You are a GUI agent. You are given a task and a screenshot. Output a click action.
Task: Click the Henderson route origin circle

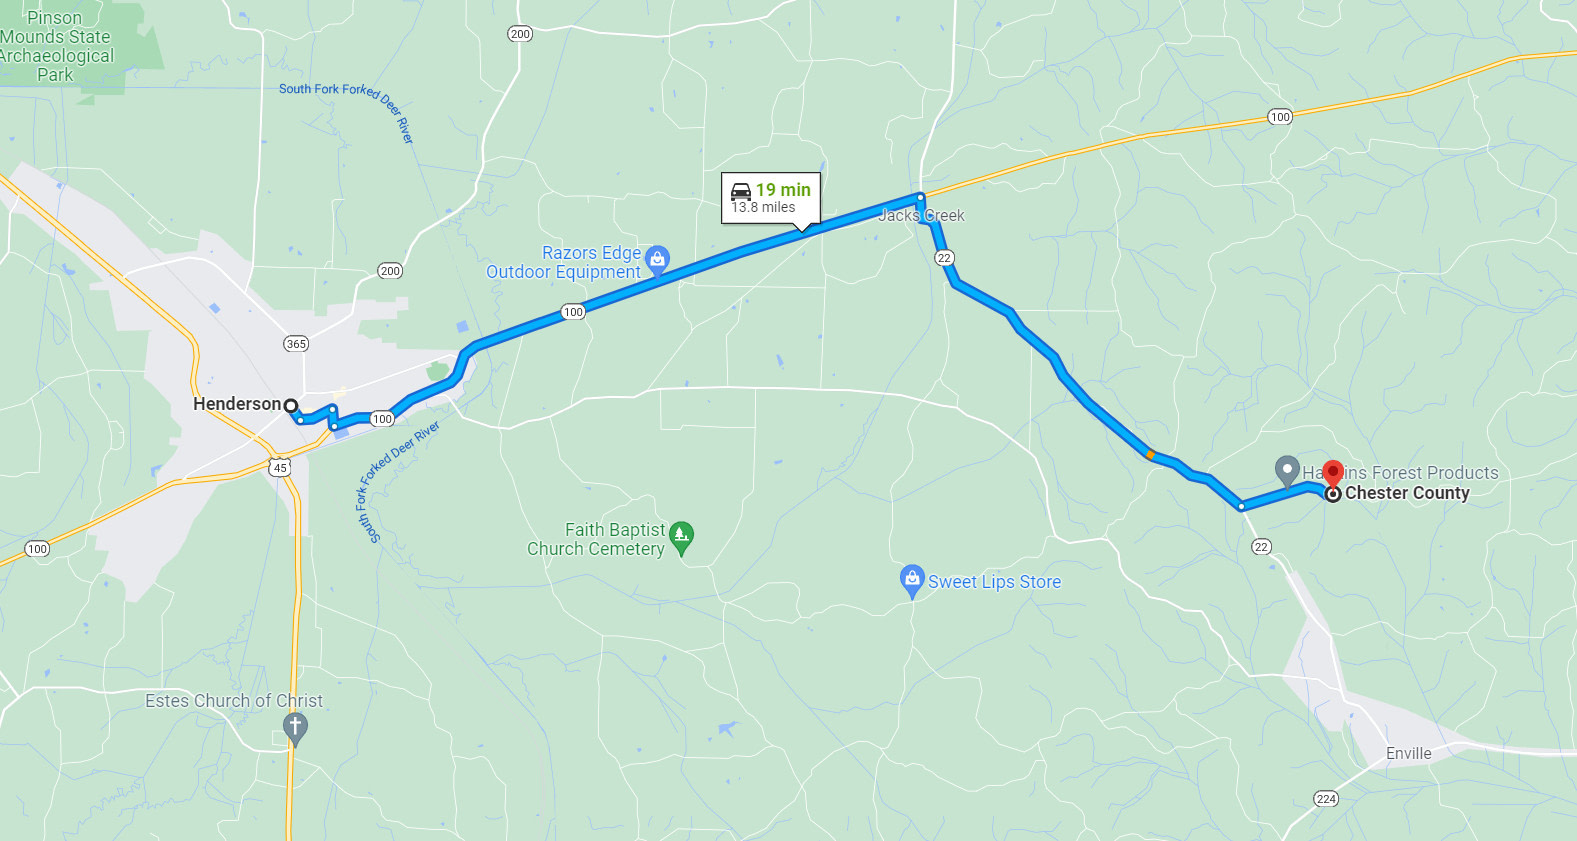(290, 406)
